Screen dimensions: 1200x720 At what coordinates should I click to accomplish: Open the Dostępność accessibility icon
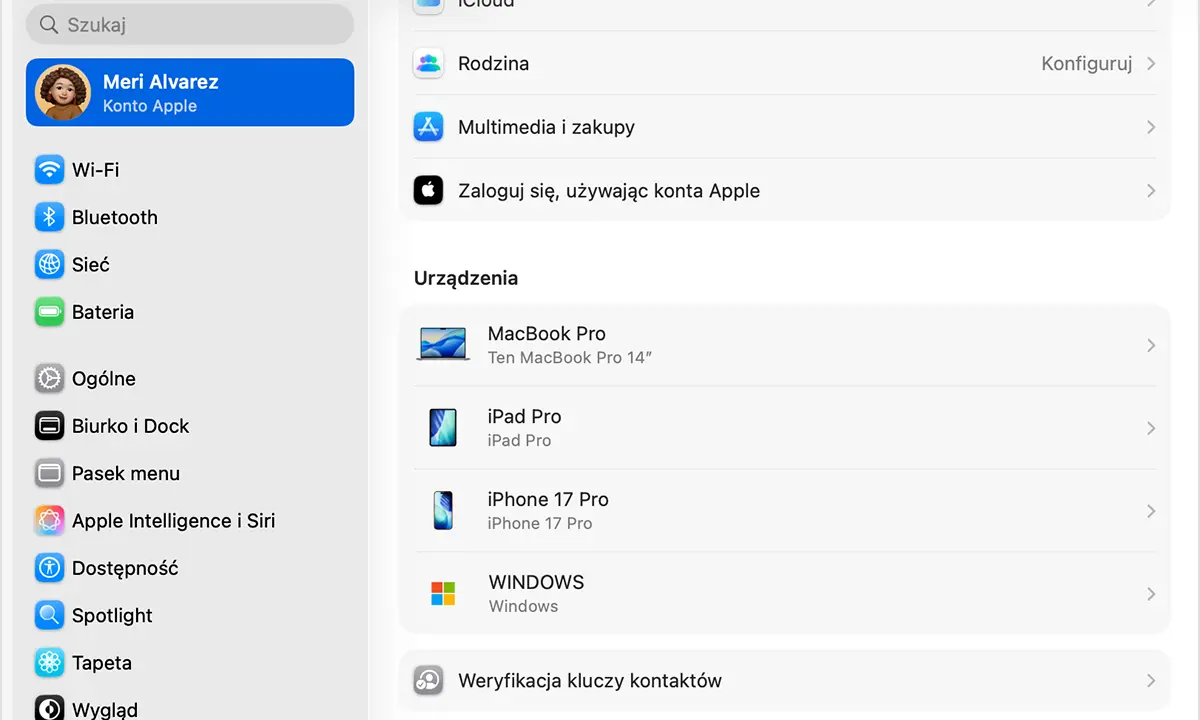click(x=49, y=568)
